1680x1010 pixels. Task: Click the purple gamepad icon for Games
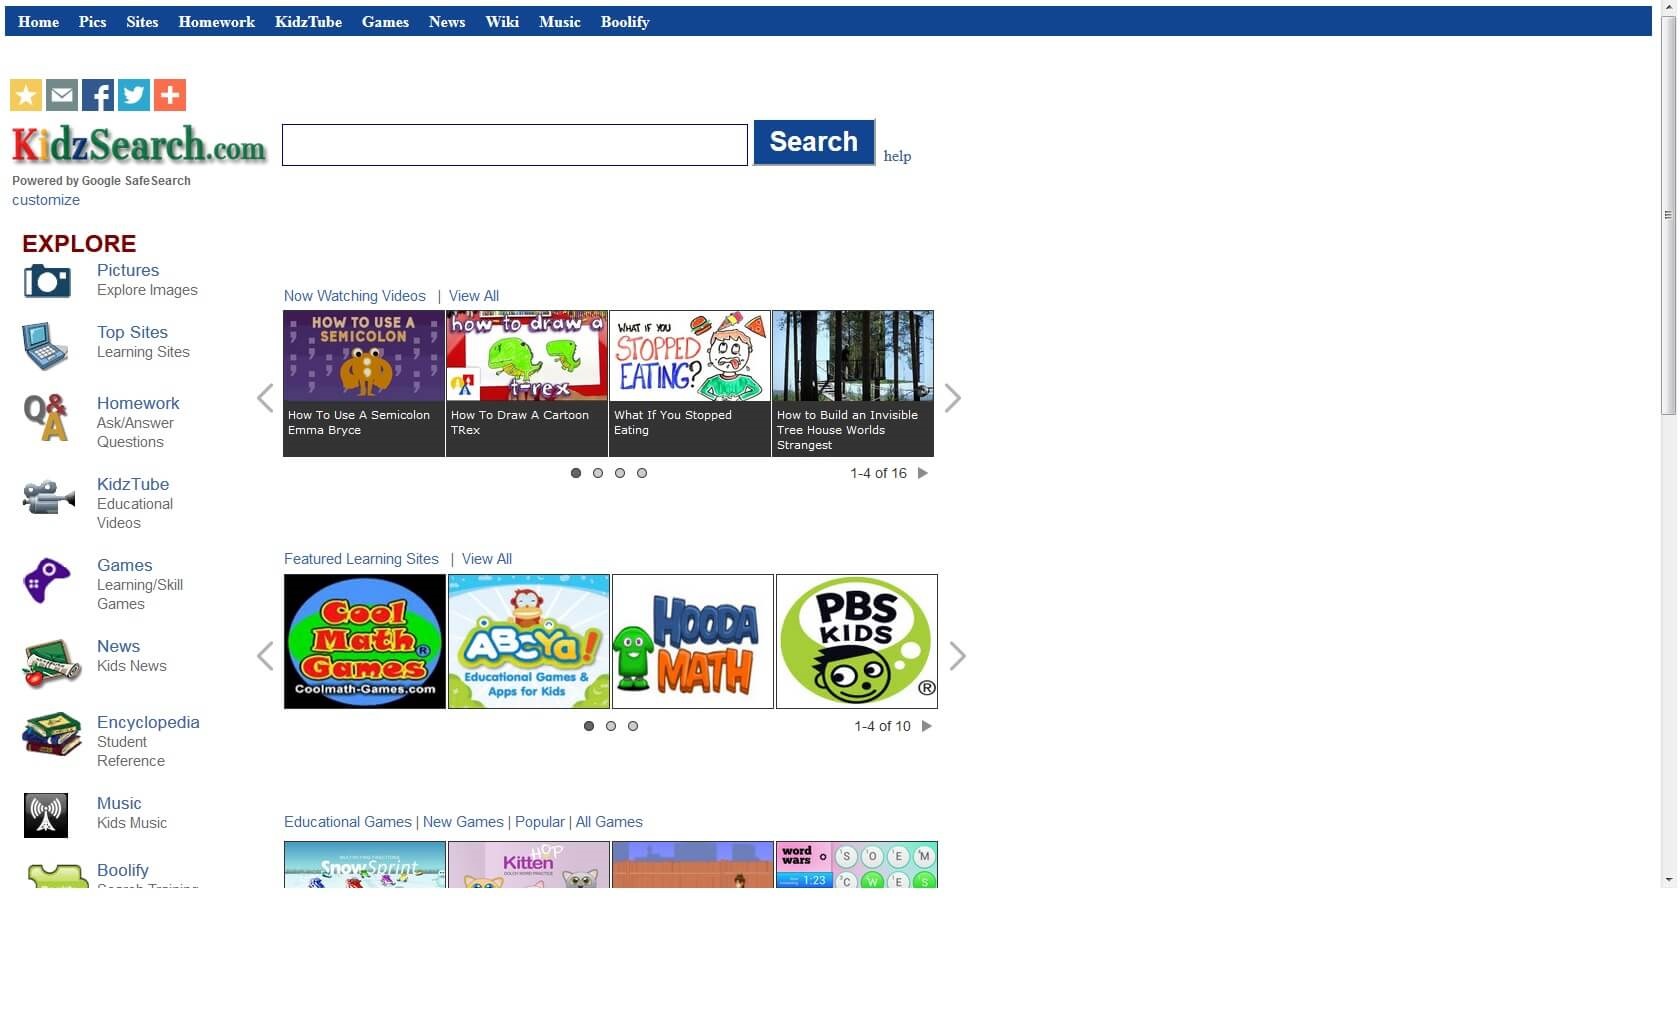[47, 580]
